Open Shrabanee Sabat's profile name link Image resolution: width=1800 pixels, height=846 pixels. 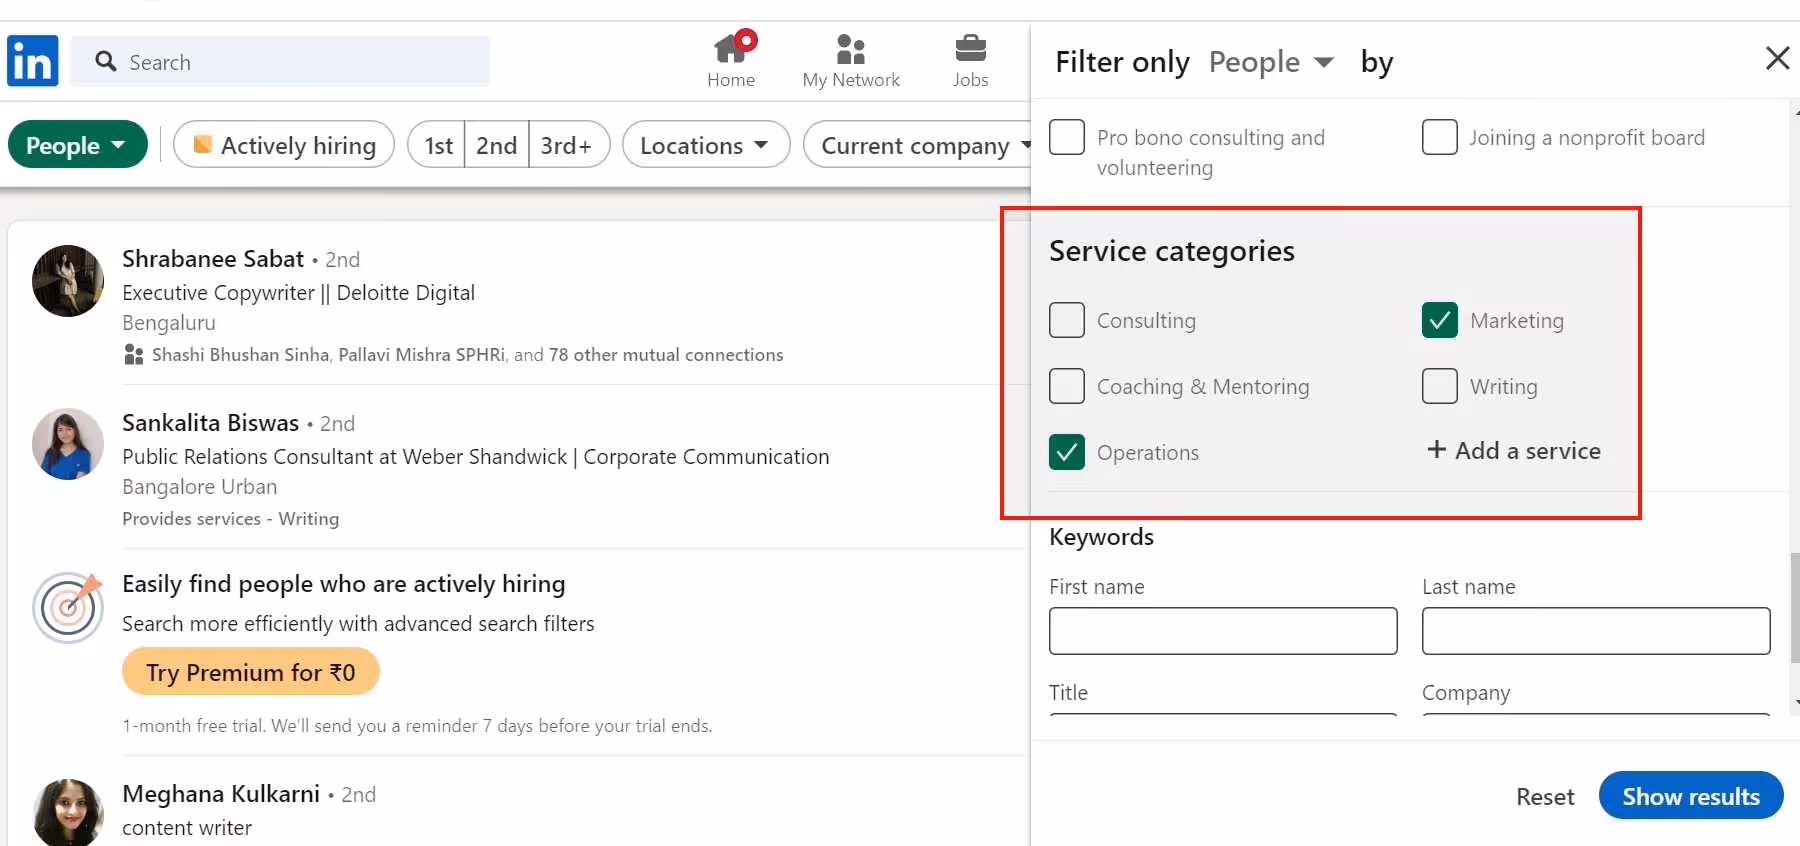click(x=213, y=259)
